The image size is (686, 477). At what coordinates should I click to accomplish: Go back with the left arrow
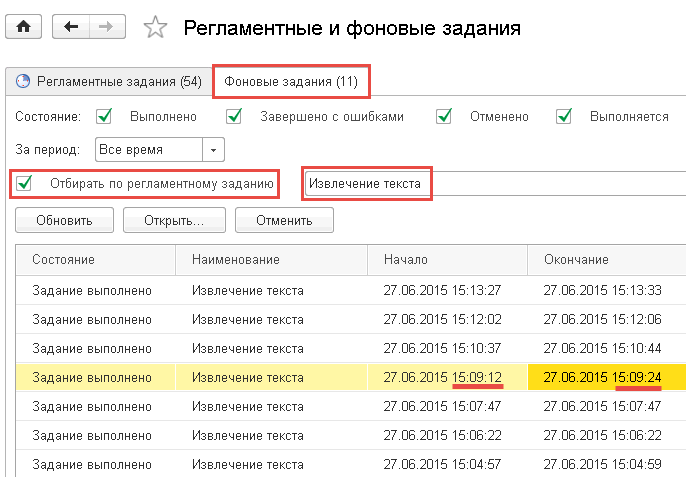click(71, 27)
